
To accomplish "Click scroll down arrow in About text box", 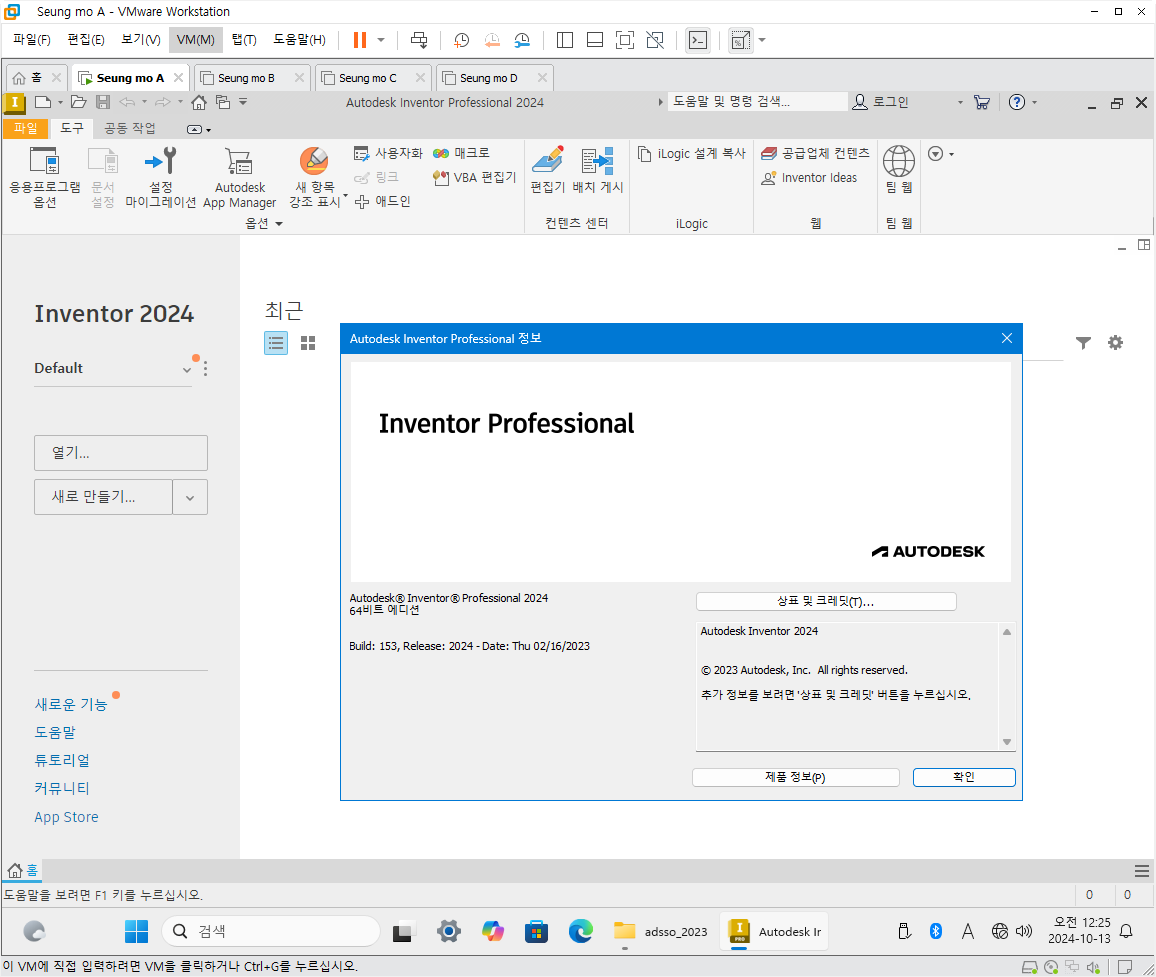I will point(1006,742).
